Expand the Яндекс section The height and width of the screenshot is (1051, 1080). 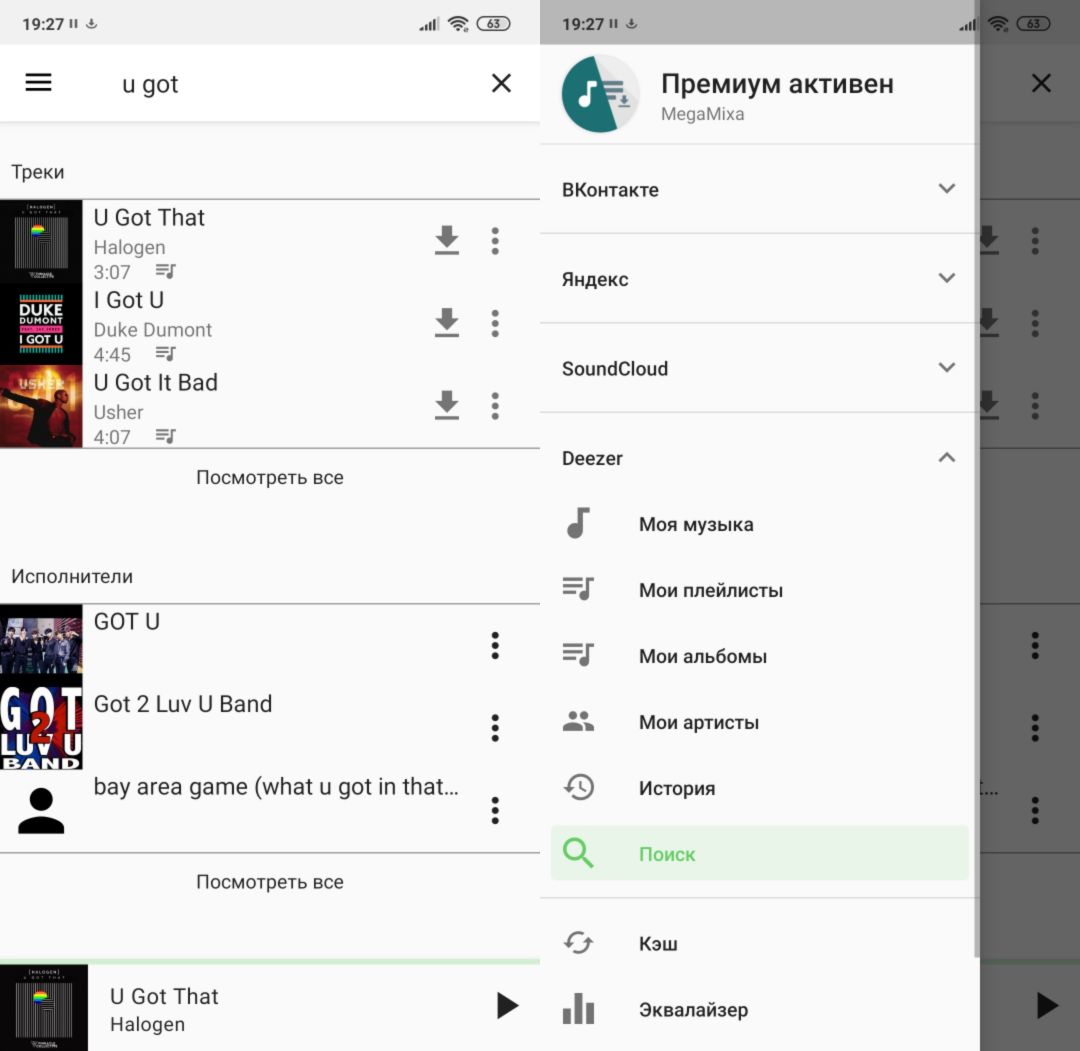(x=758, y=279)
